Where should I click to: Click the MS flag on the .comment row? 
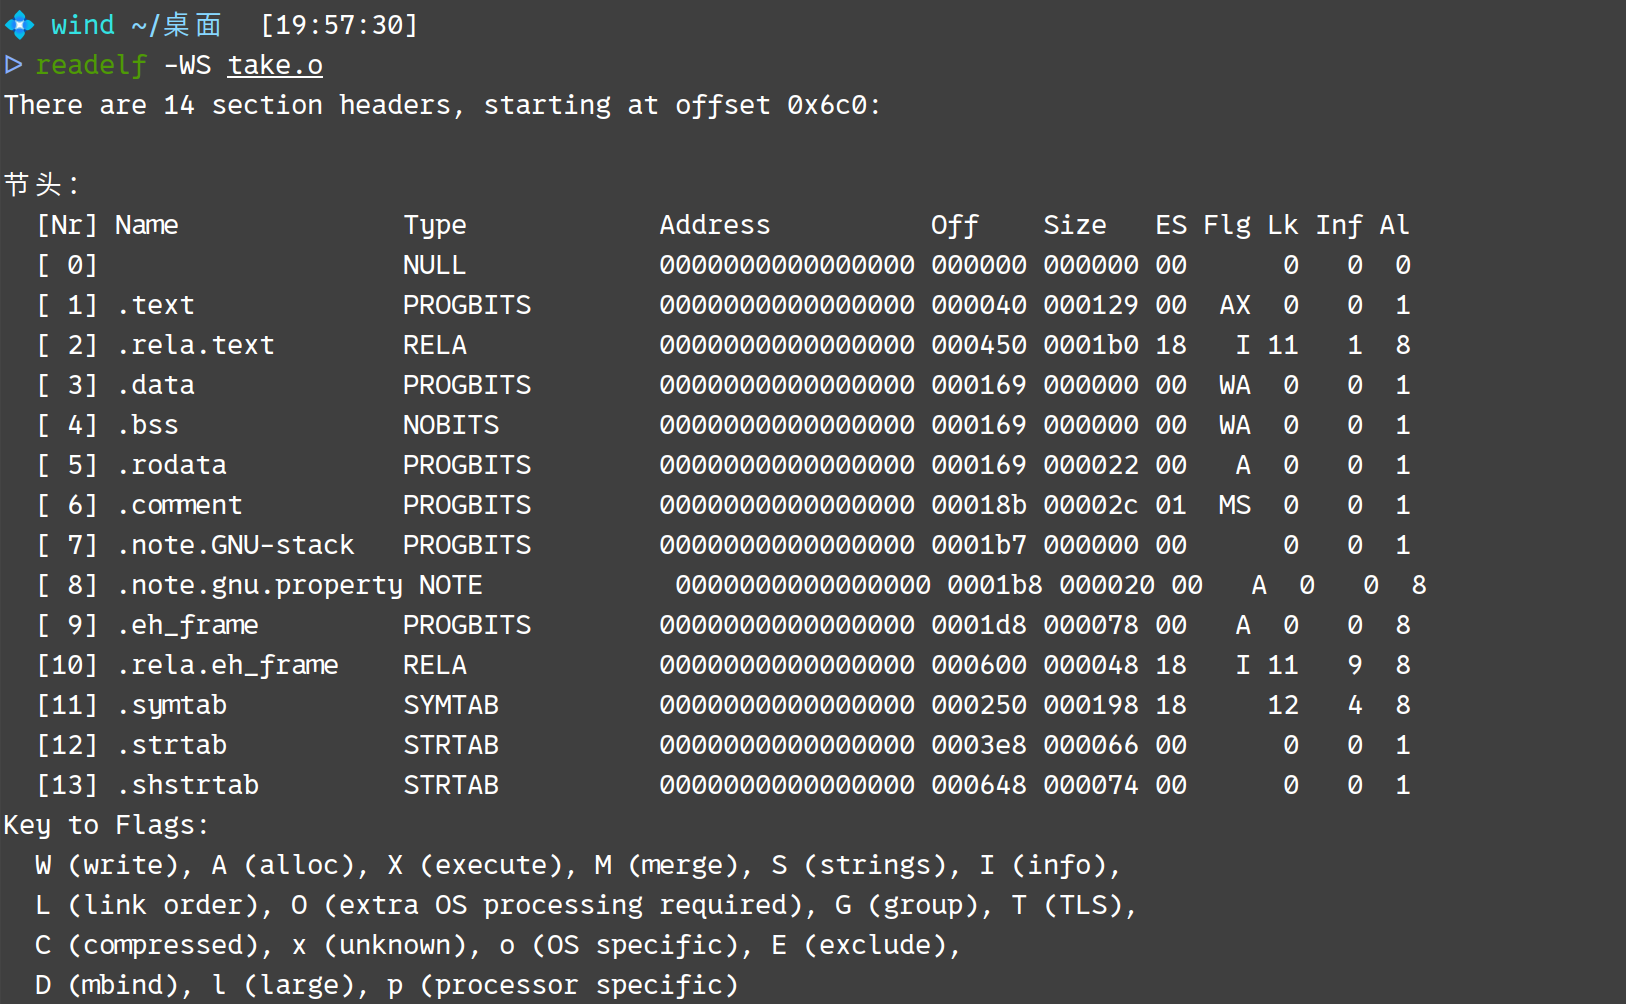1234,505
